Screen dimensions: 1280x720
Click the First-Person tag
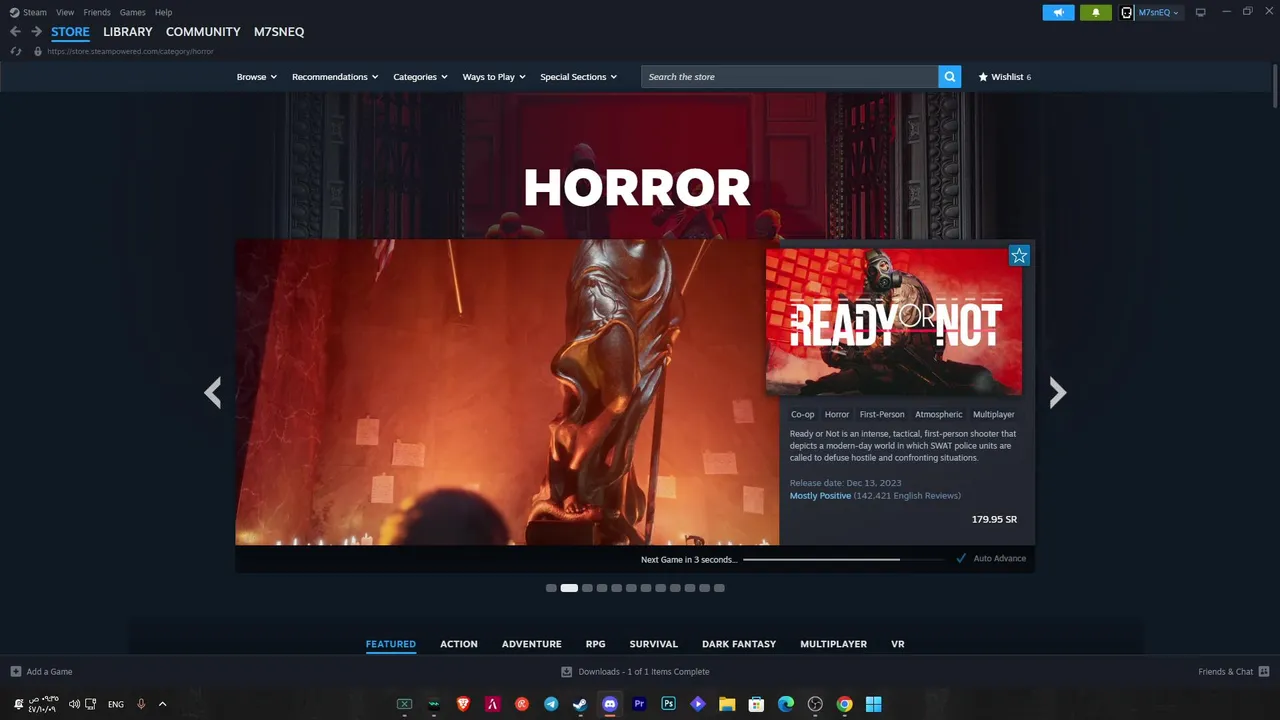[882, 414]
